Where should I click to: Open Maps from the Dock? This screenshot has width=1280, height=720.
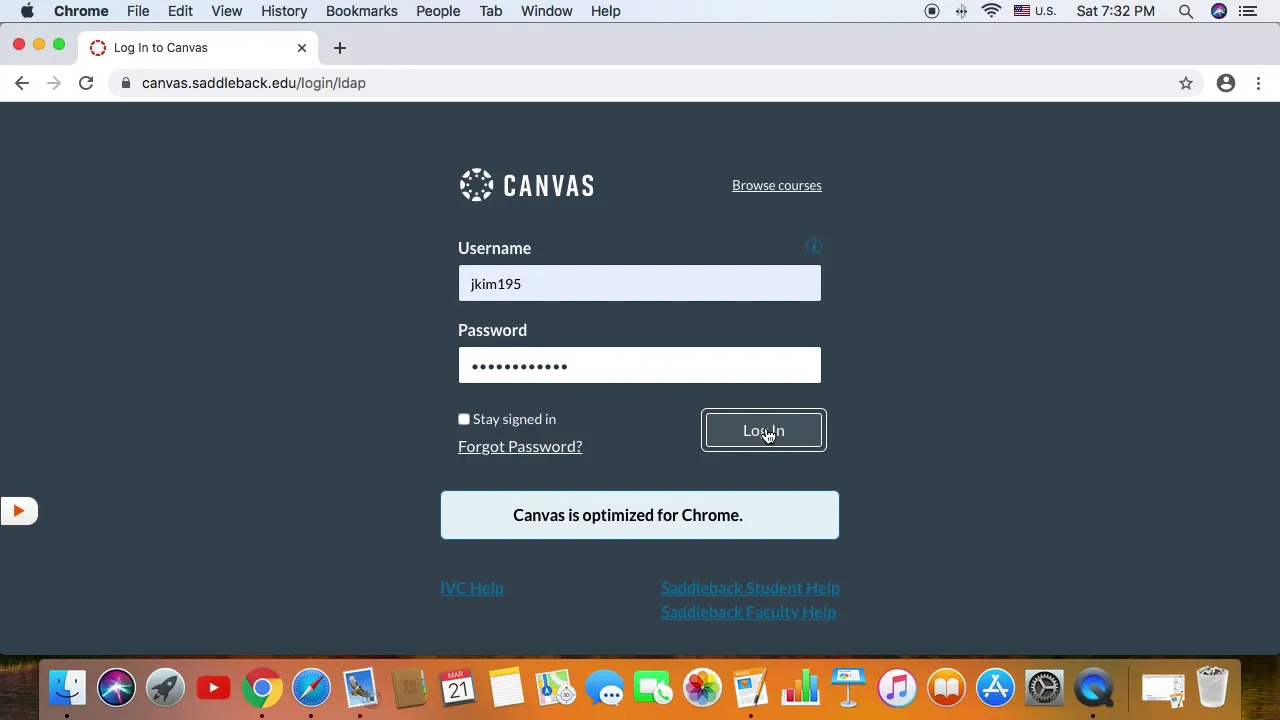pyautogui.click(x=556, y=688)
